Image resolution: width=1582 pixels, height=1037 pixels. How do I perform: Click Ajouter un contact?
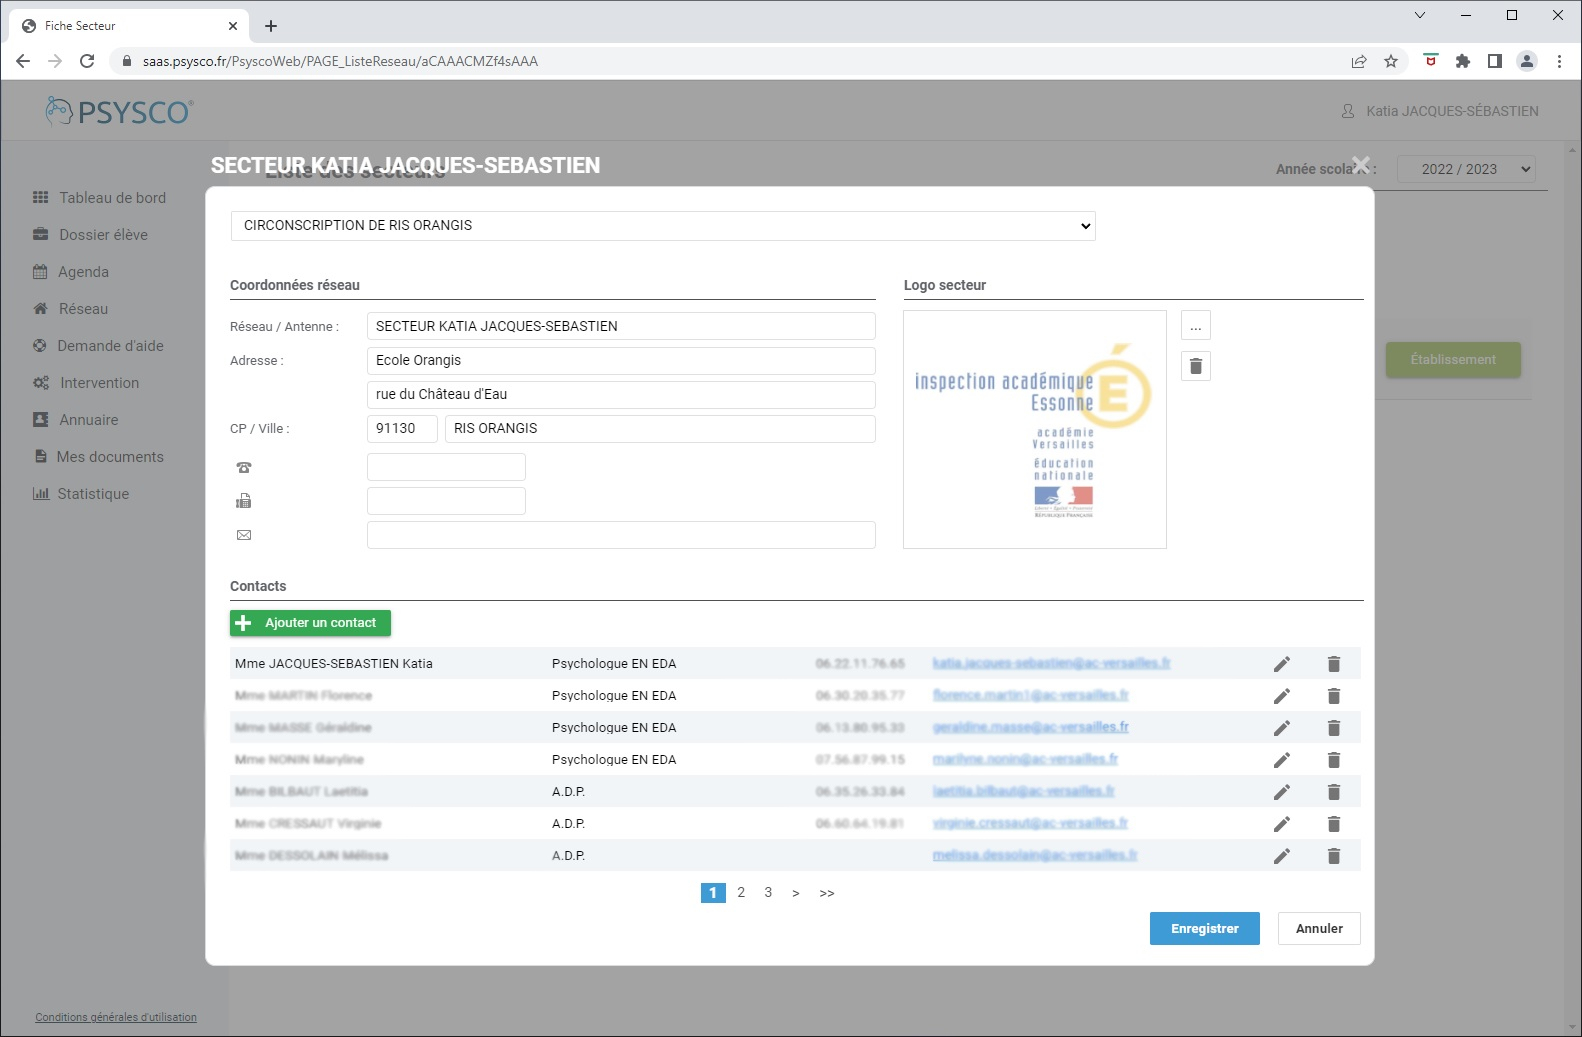click(x=310, y=623)
